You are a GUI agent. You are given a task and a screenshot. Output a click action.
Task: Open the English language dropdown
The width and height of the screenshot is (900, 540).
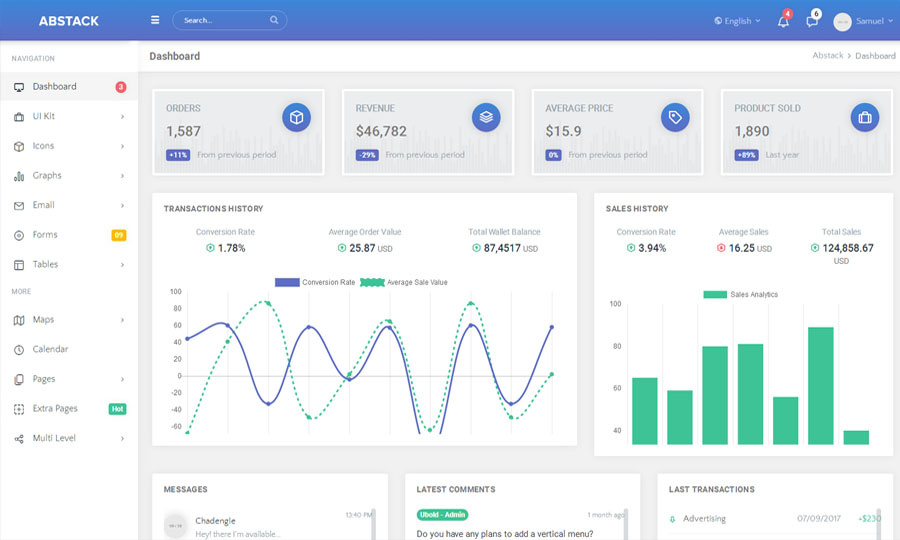click(x=737, y=21)
